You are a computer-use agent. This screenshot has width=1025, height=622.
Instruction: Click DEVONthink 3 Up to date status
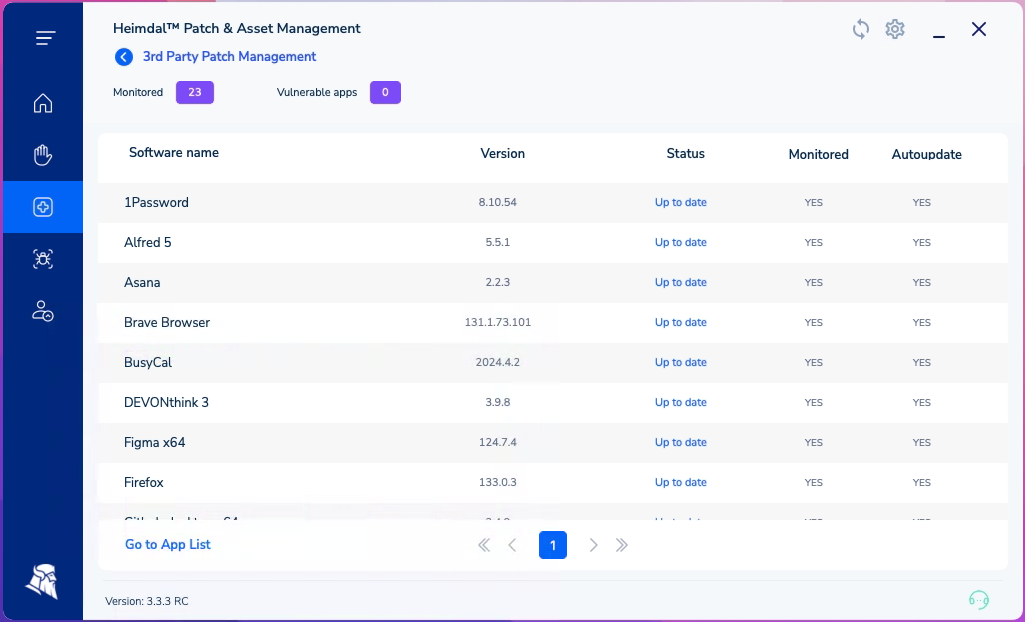tap(681, 402)
